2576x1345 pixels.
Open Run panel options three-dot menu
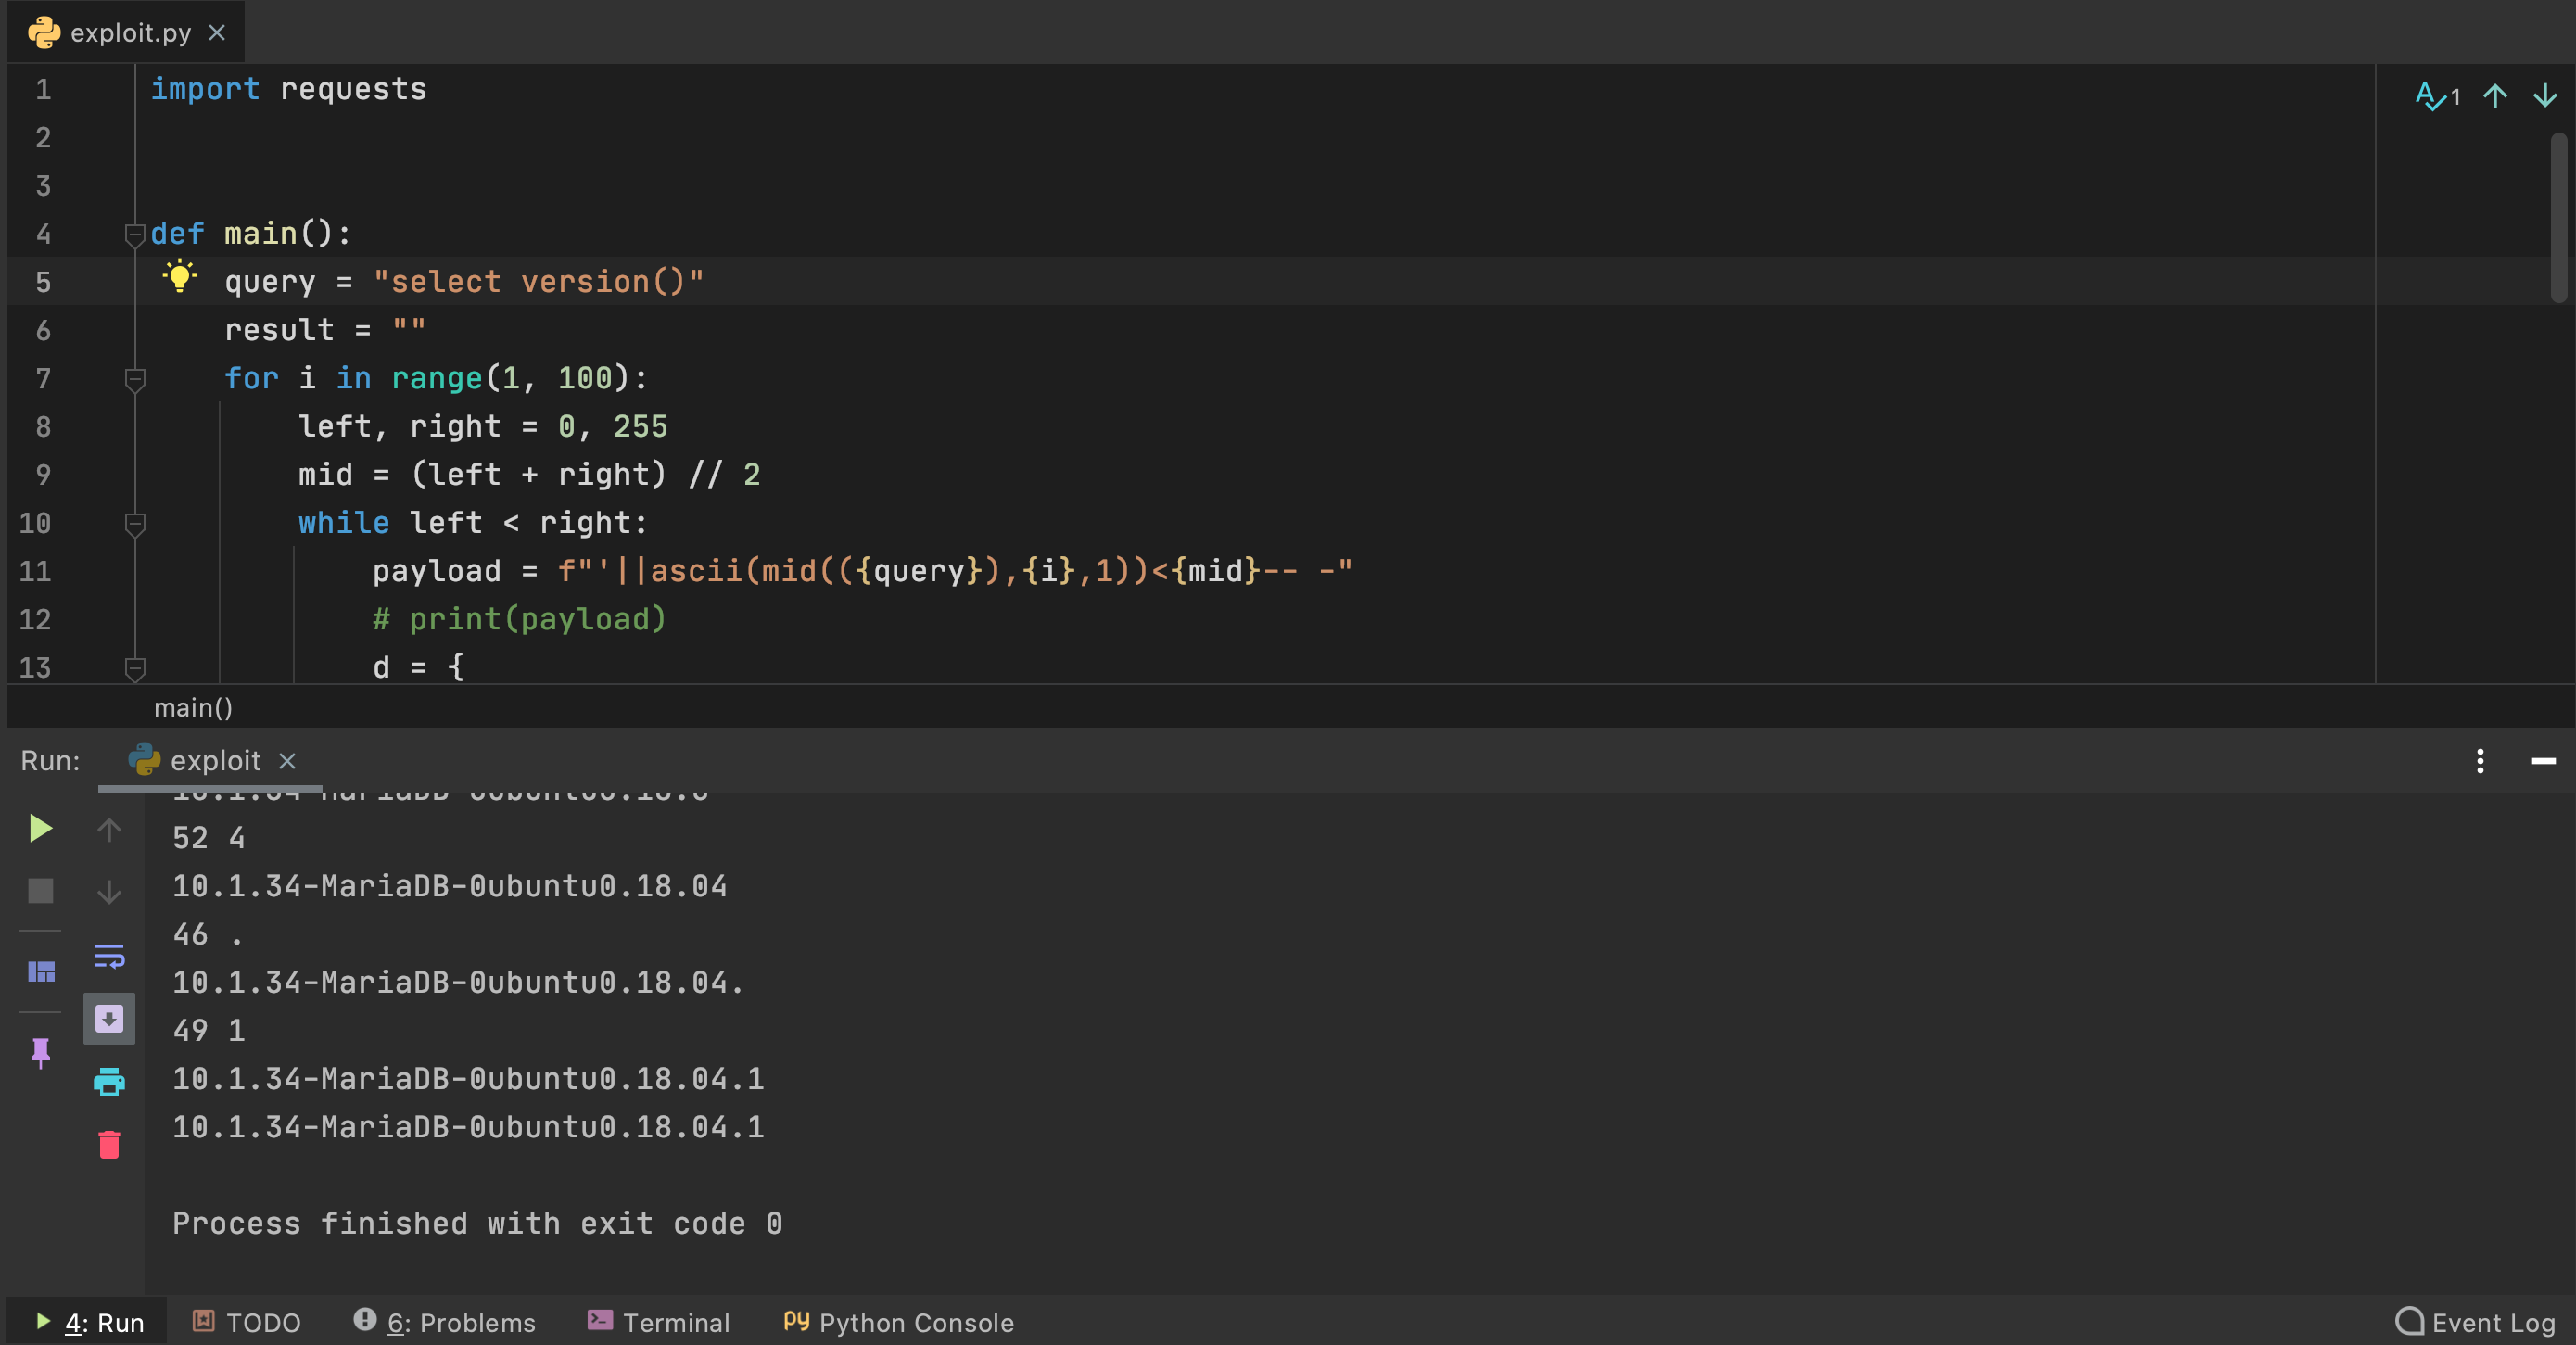pos(2480,761)
